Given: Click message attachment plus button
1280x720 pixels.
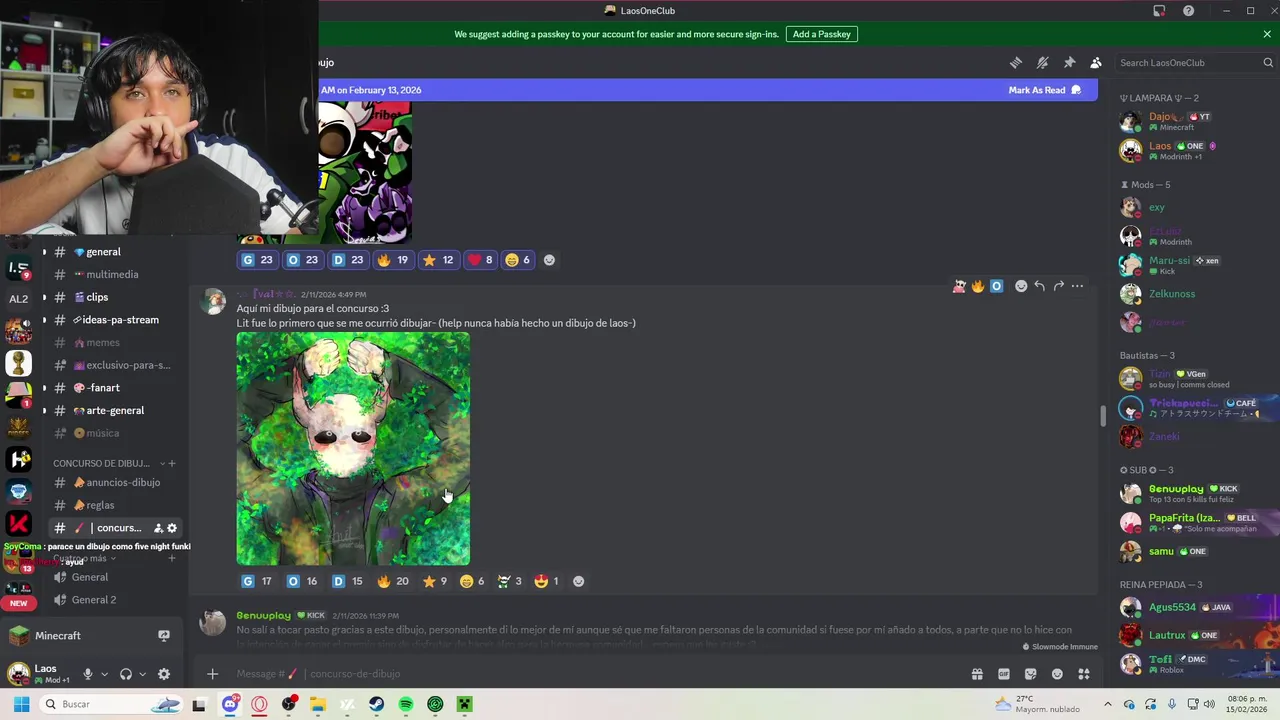Looking at the screenshot, I should pyautogui.click(x=212, y=674).
